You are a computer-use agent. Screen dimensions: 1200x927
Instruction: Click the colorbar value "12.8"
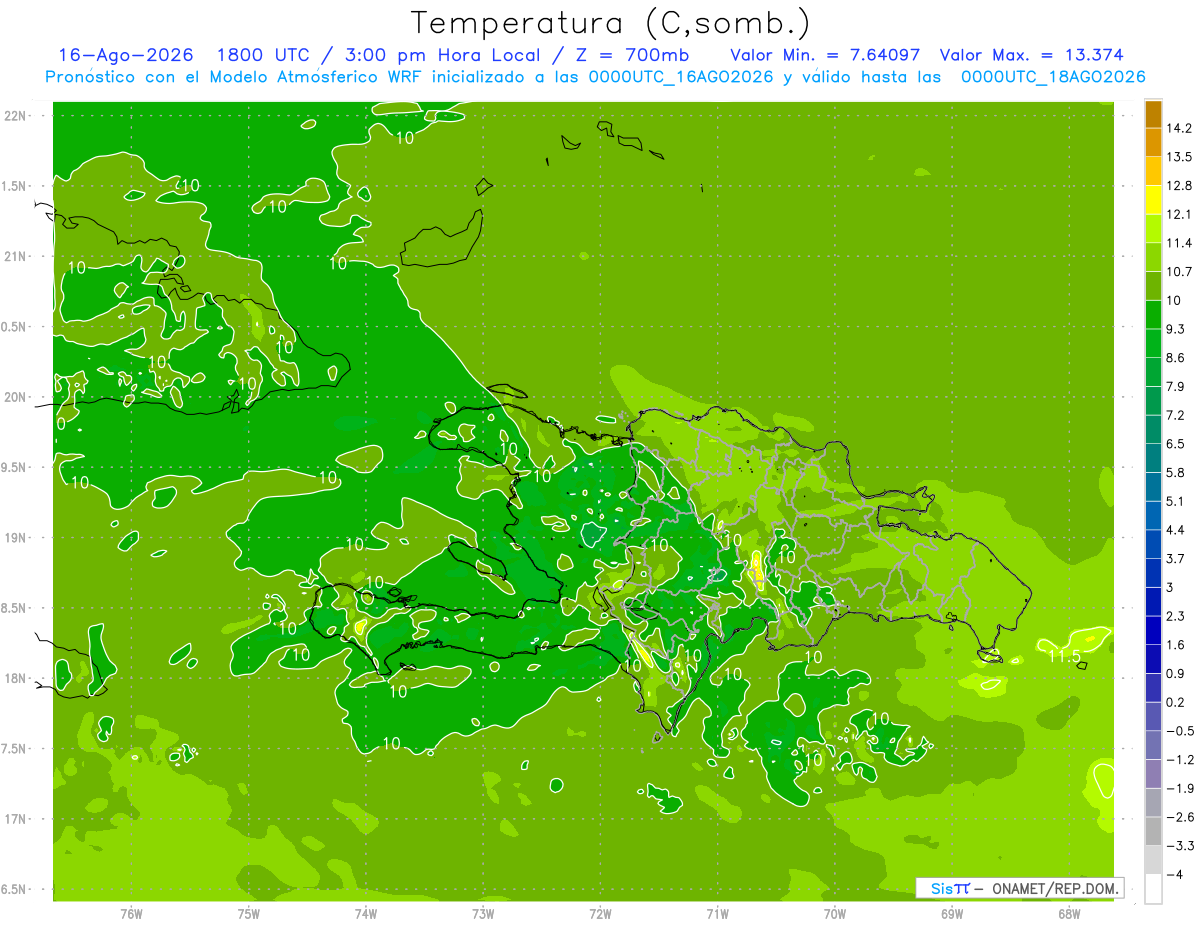[x=1179, y=185]
